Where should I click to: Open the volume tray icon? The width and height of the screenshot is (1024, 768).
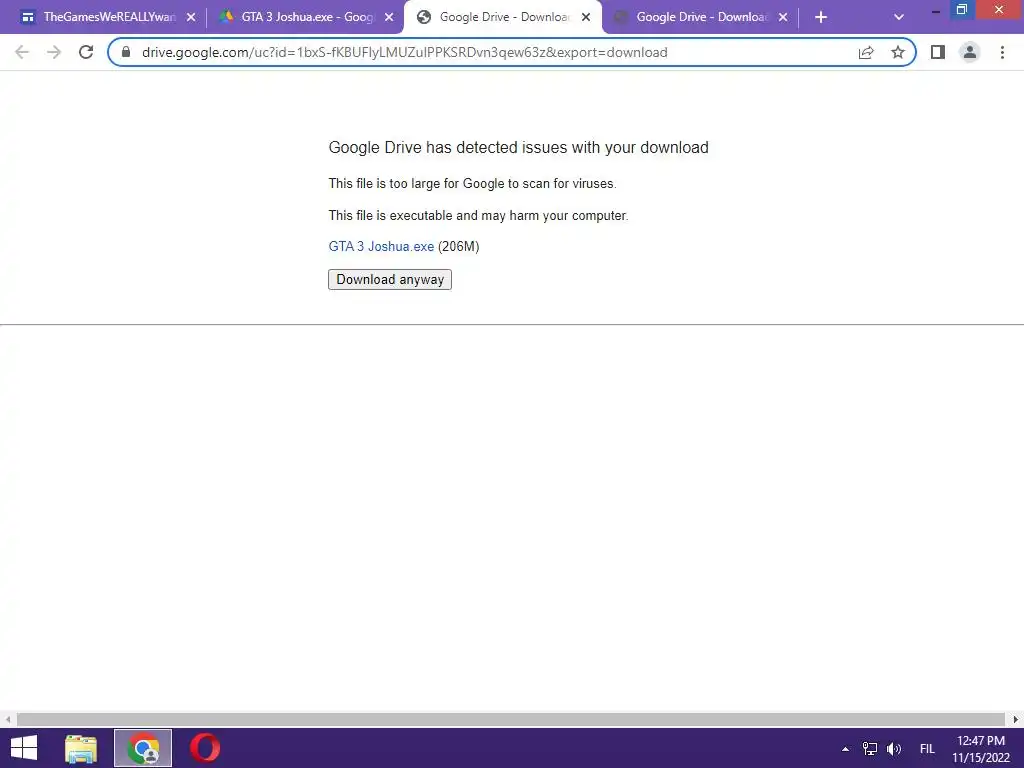click(893, 748)
